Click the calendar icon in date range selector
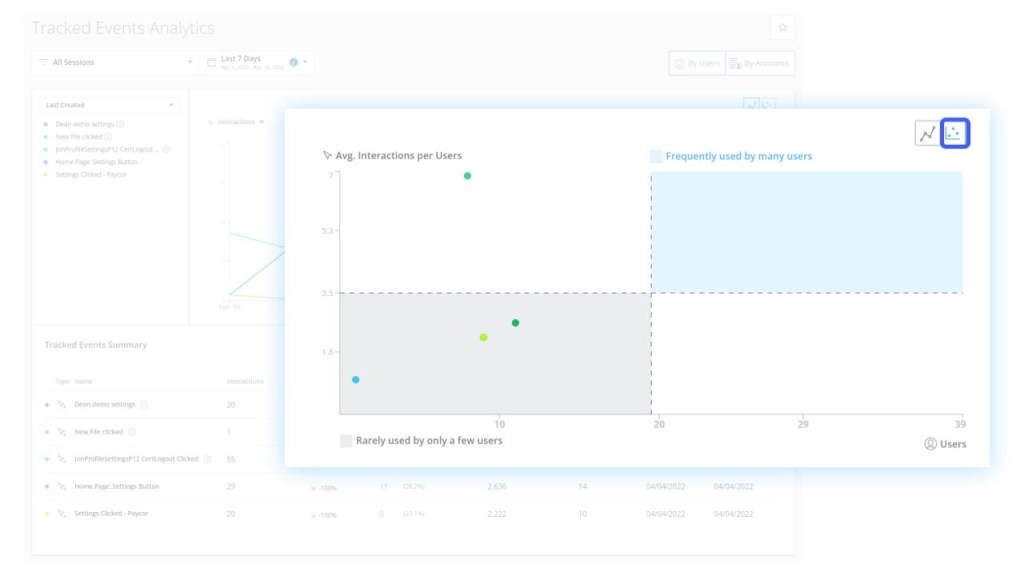This screenshot has width=1024, height=576. [211, 62]
